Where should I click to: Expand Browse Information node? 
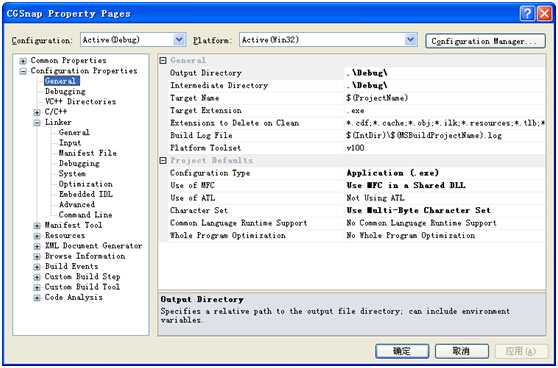click(x=37, y=256)
